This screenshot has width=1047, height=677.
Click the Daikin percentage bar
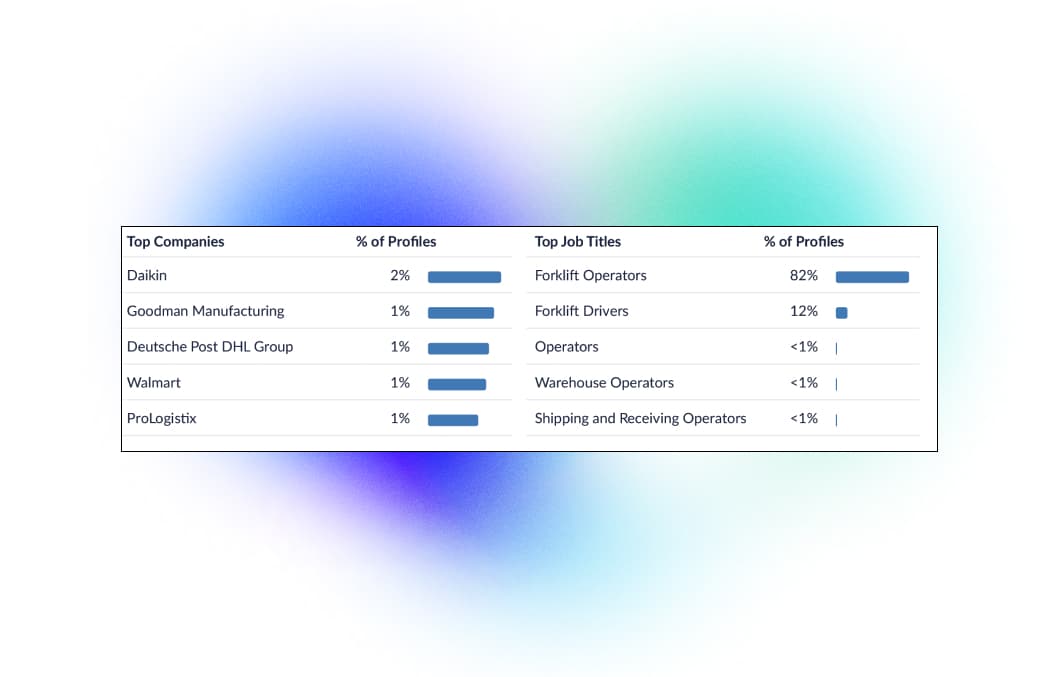[x=464, y=277]
